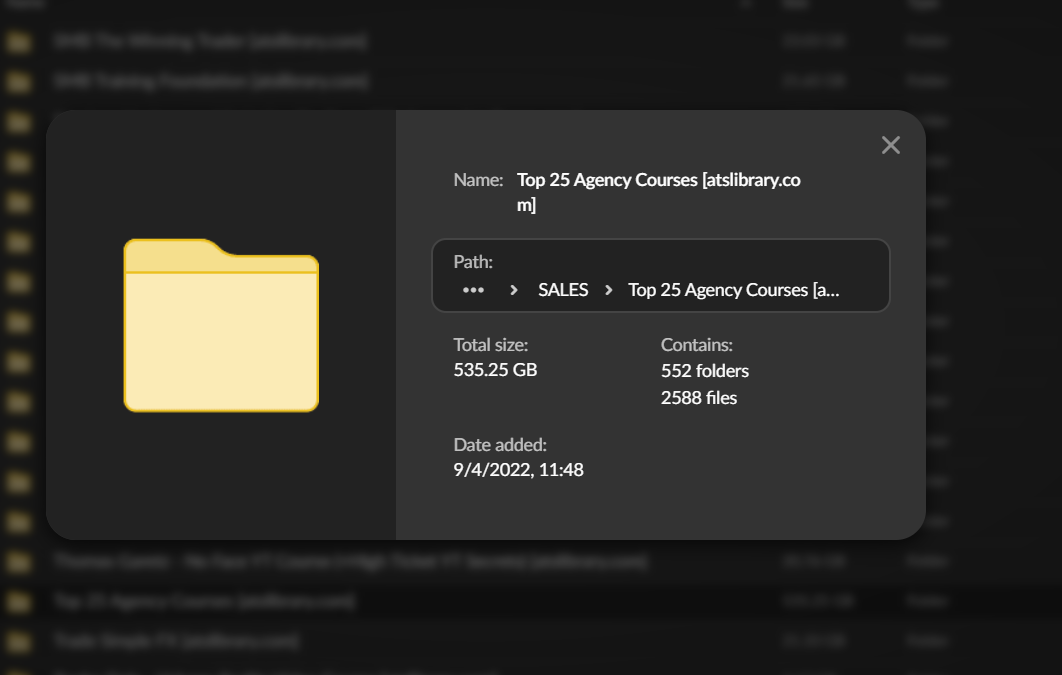Click the 535.25 GB total size value
This screenshot has width=1062, height=675.
495,370
